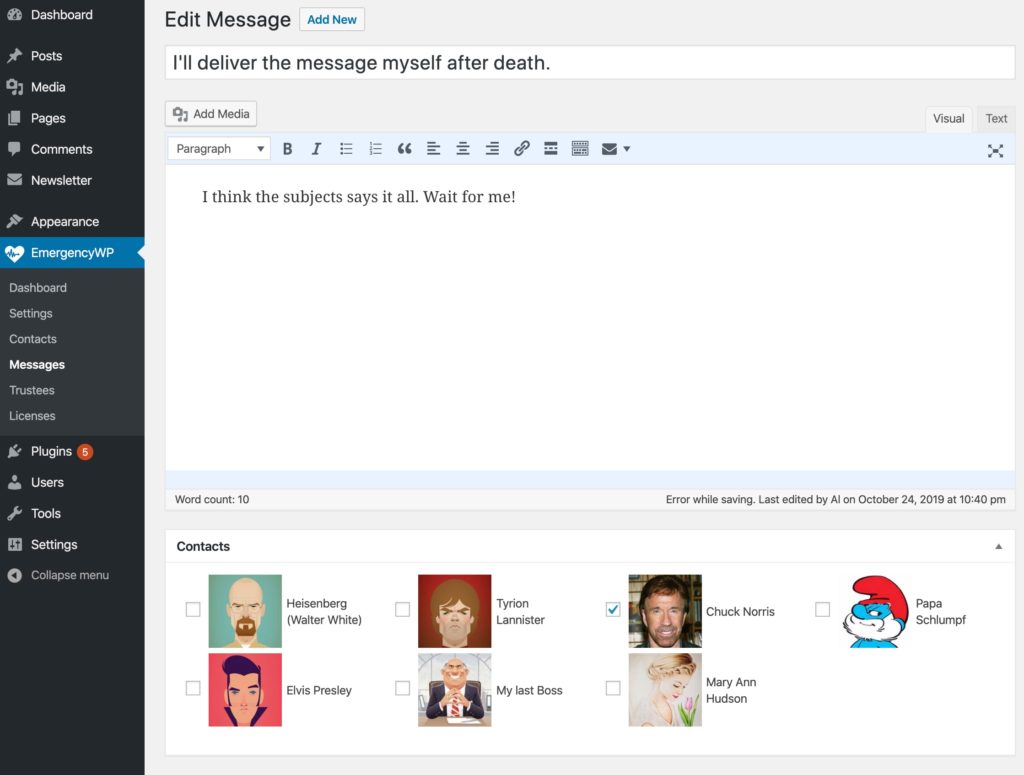The width and height of the screenshot is (1024, 775).
Task: Click the Users person icon
Action: click(14, 482)
